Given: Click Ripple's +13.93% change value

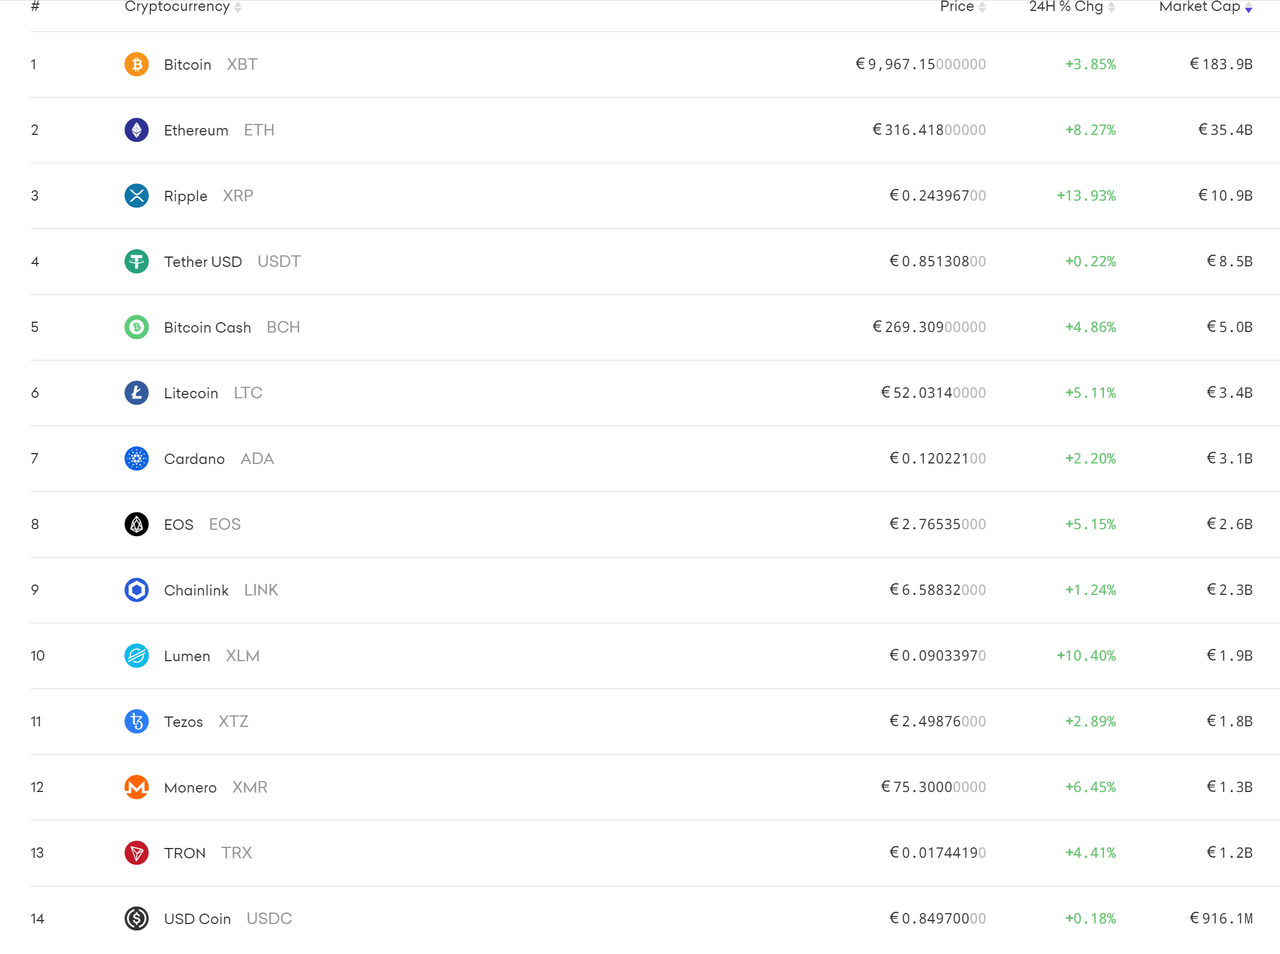Looking at the screenshot, I should 1086,196.
